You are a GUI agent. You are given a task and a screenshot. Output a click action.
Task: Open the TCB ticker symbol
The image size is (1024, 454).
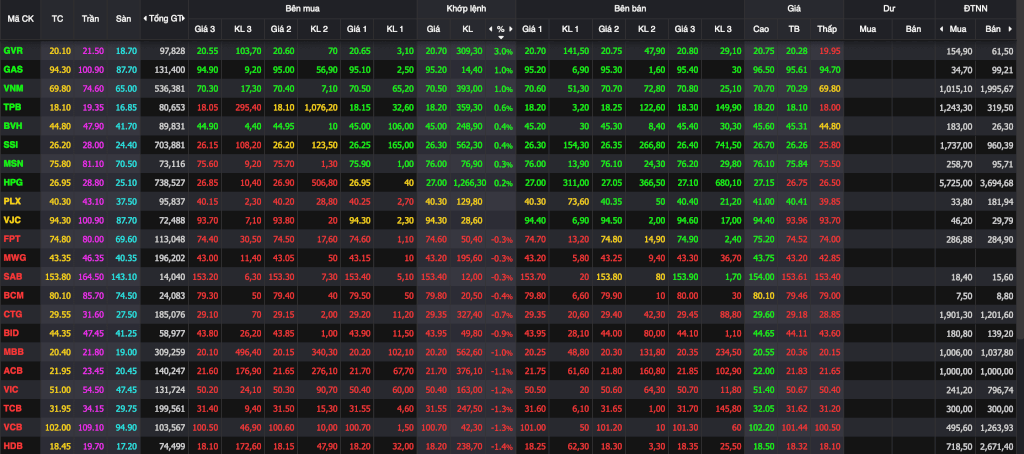12,409
